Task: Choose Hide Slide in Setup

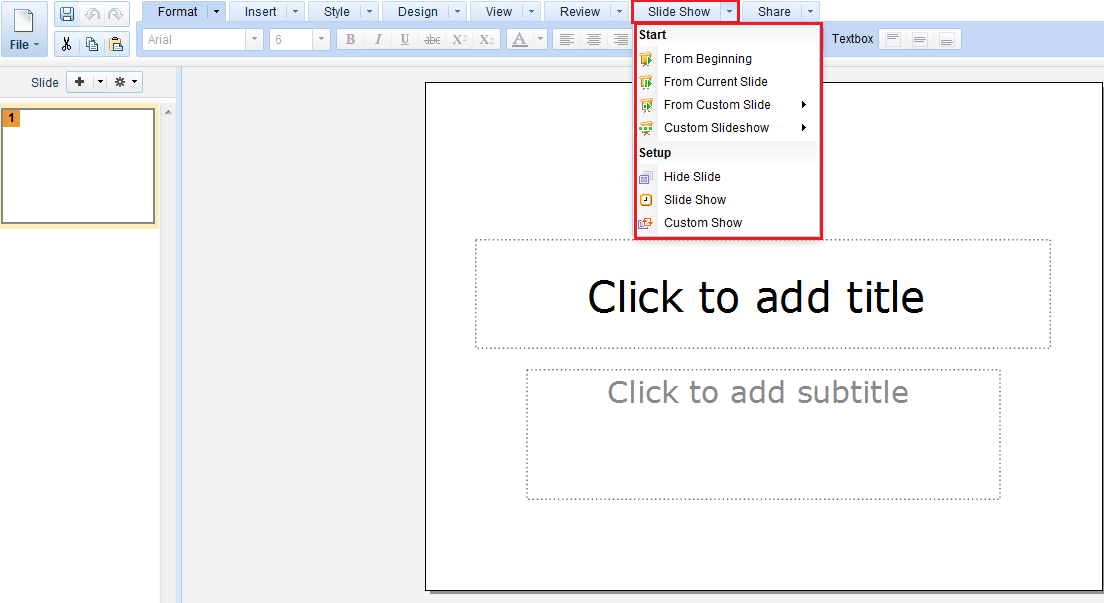Action: 727,176
